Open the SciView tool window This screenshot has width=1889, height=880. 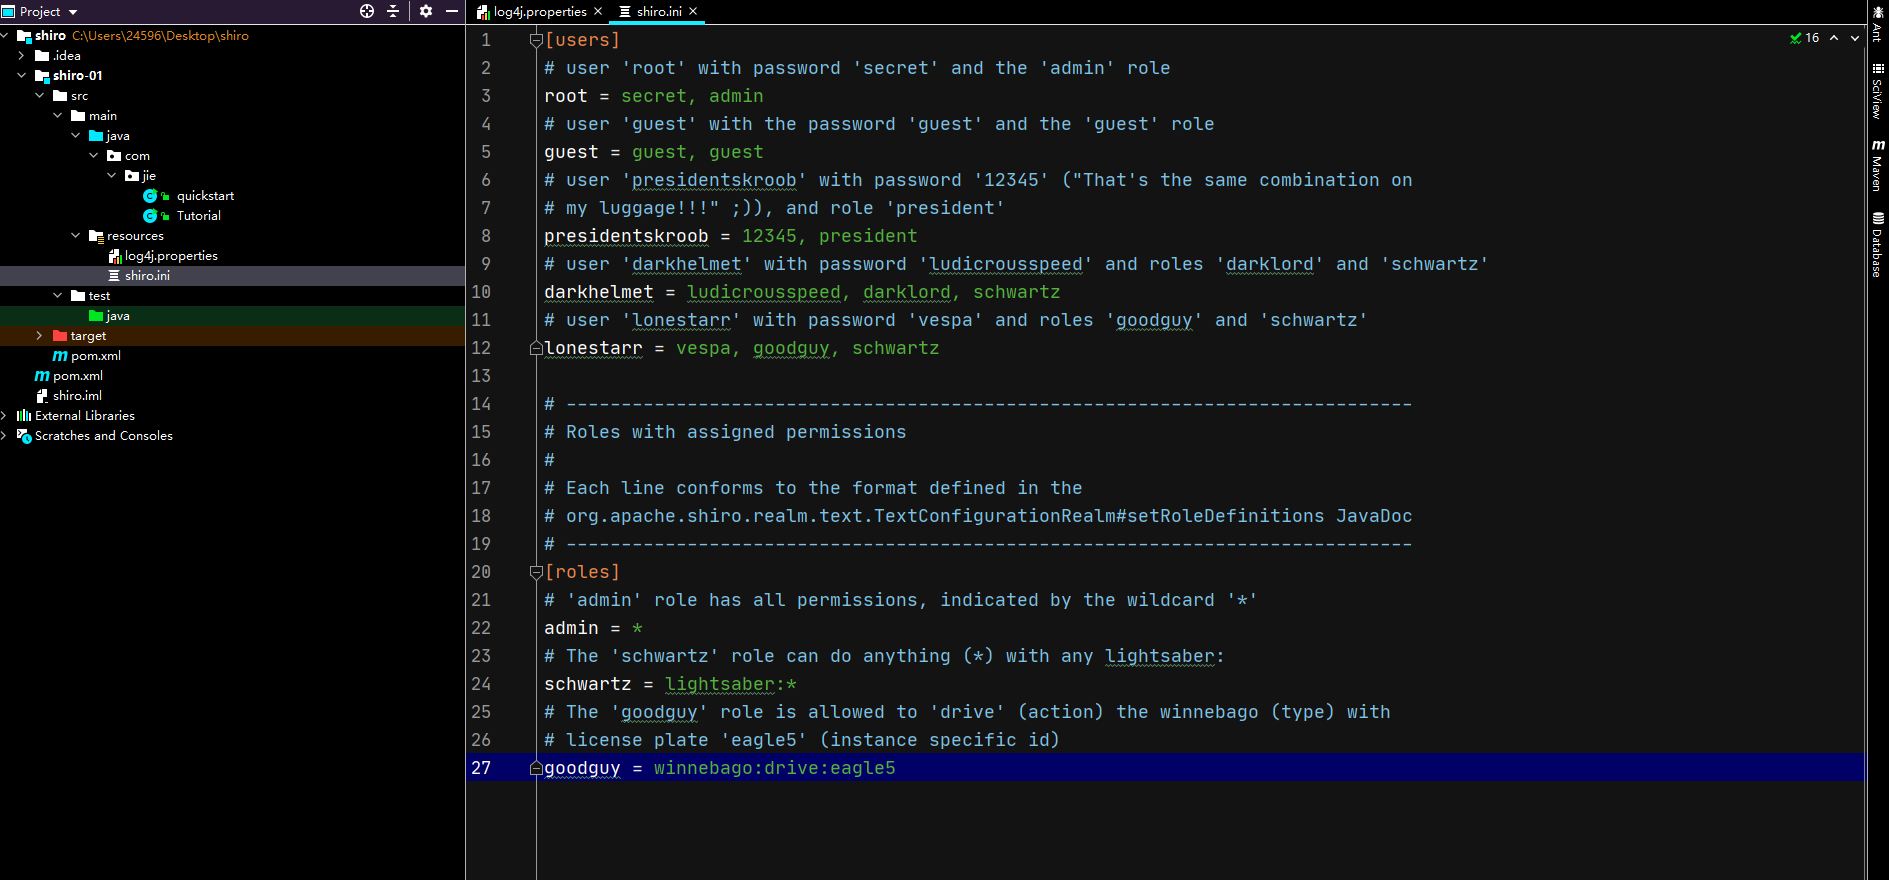pos(1878,92)
